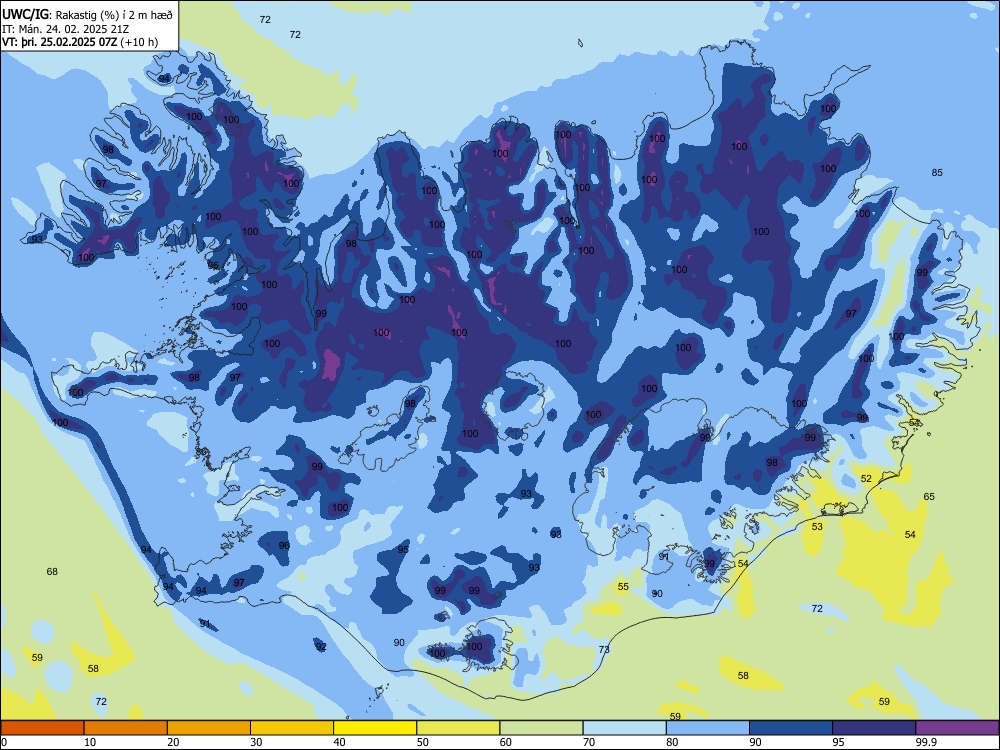Click the '10' tick label on the legend
This screenshot has width=1000, height=750.
[90, 742]
